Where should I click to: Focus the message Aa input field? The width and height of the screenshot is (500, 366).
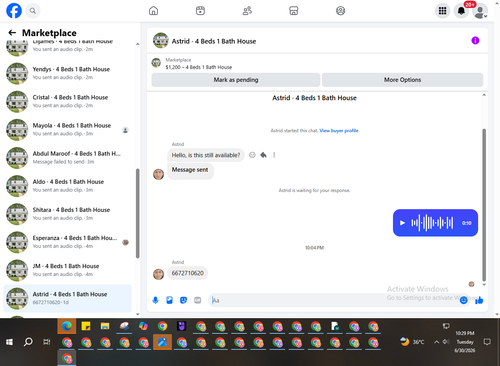[333, 300]
